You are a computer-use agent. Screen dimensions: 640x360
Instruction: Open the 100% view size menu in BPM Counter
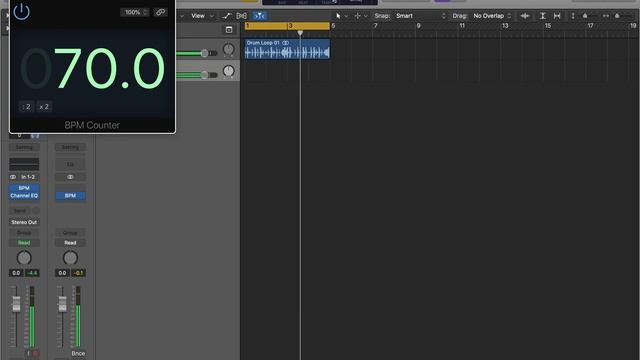coord(134,12)
